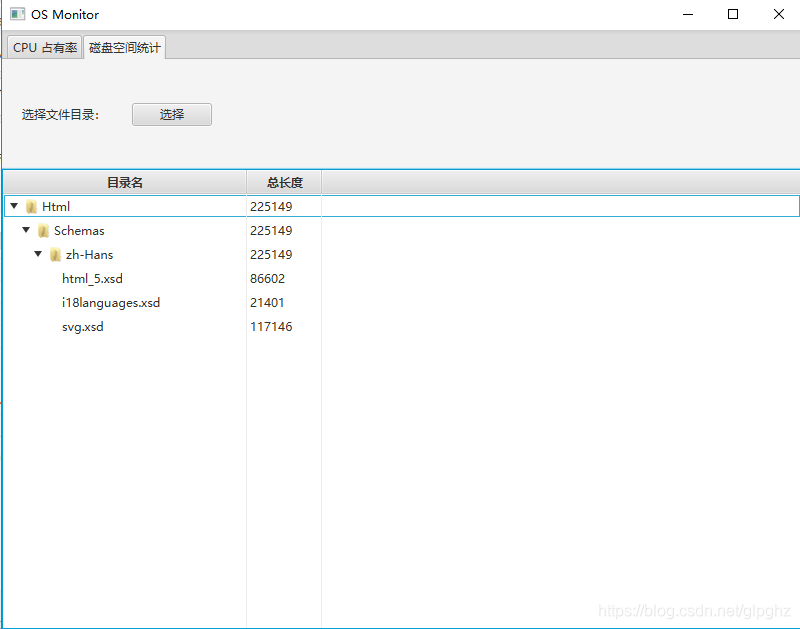The image size is (800, 629).
Task: Click the 选择 button to choose directory
Action: click(x=172, y=114)
